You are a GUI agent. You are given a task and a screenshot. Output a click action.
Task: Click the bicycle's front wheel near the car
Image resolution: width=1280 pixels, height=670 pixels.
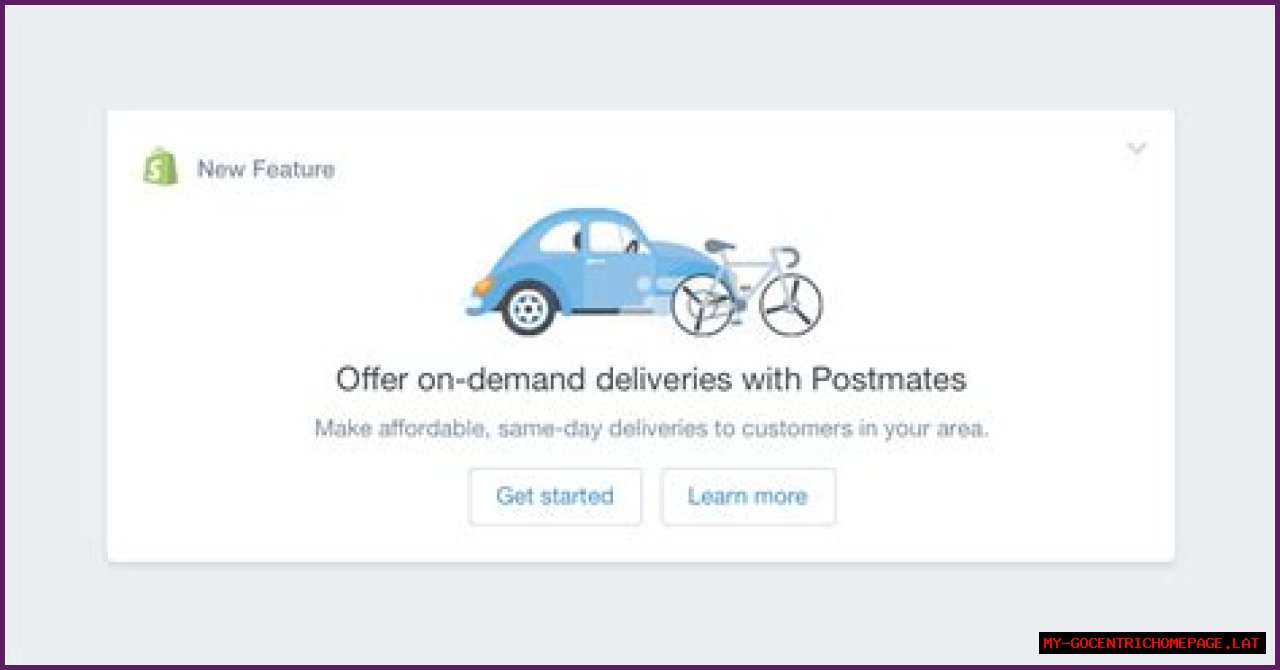click(703, 305)
